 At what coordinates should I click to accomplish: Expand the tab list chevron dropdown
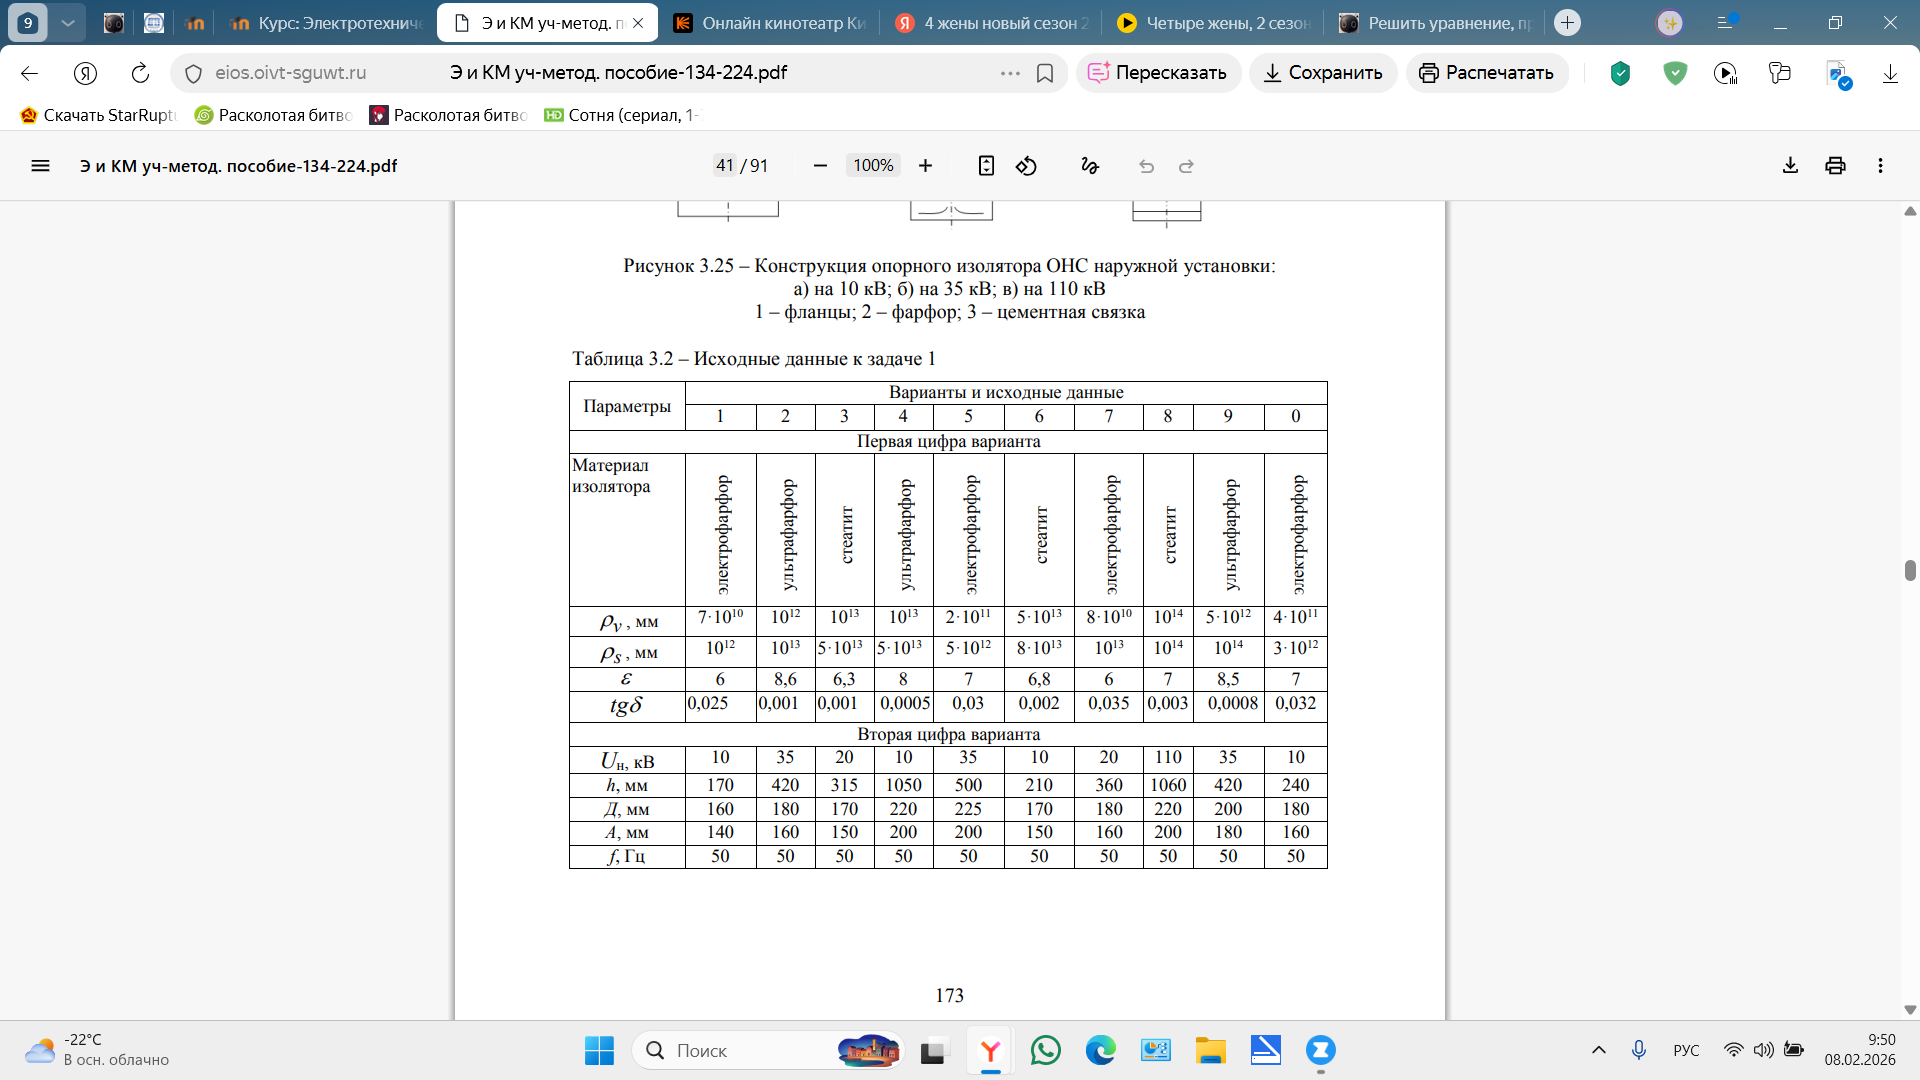point(67,22)
